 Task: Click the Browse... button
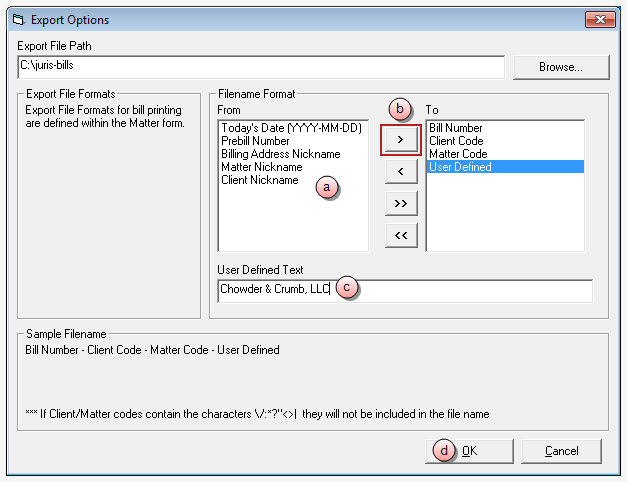point(561,67)
